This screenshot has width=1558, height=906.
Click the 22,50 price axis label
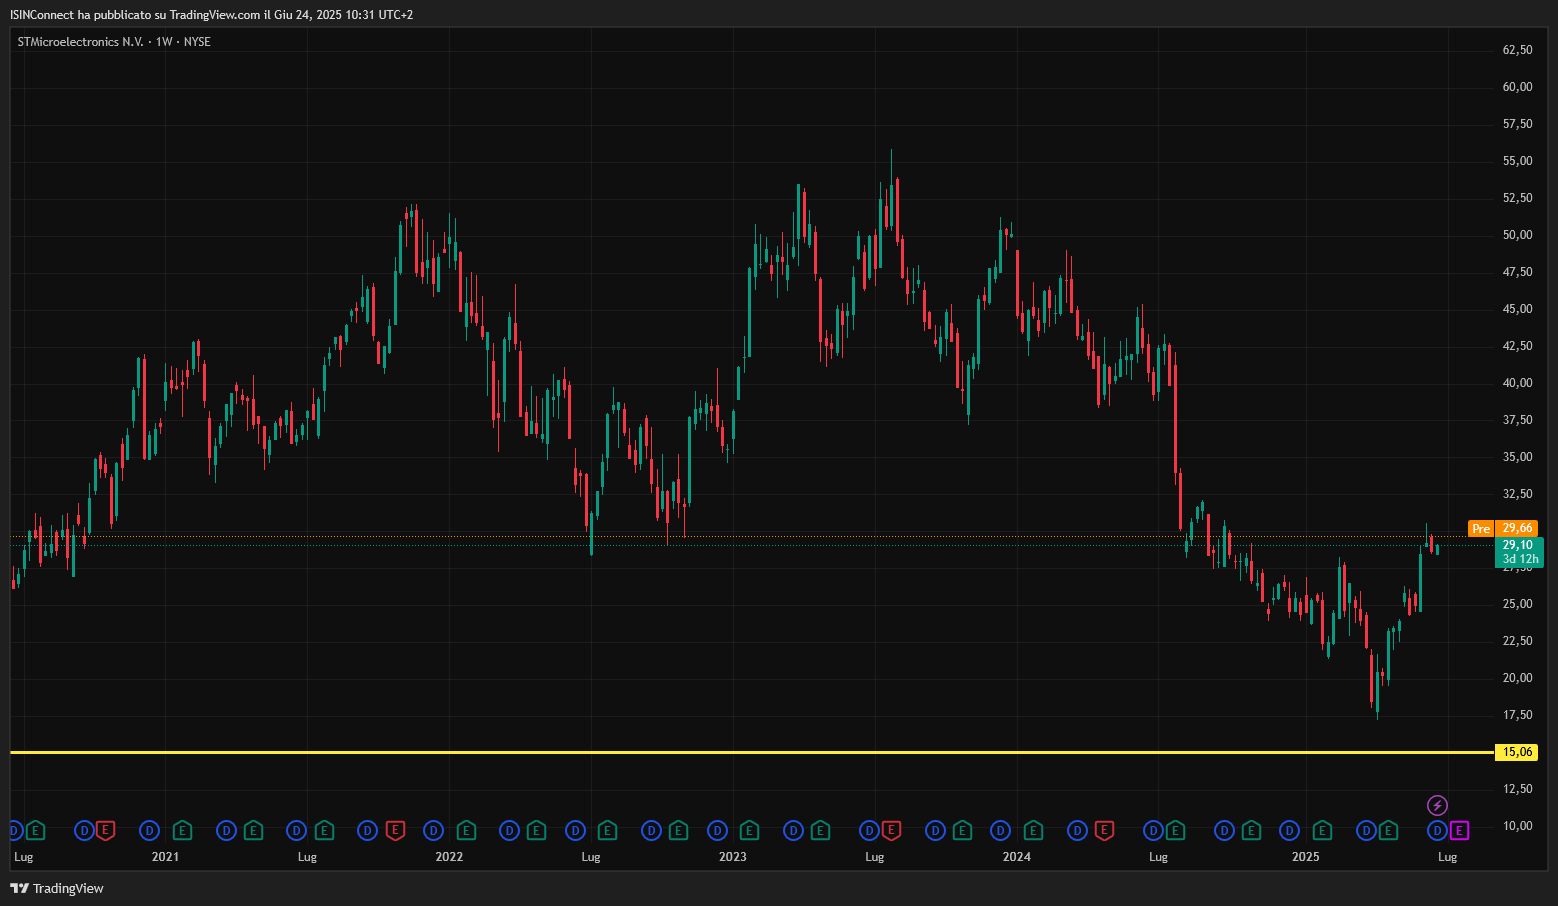(x=1517, y=641)
